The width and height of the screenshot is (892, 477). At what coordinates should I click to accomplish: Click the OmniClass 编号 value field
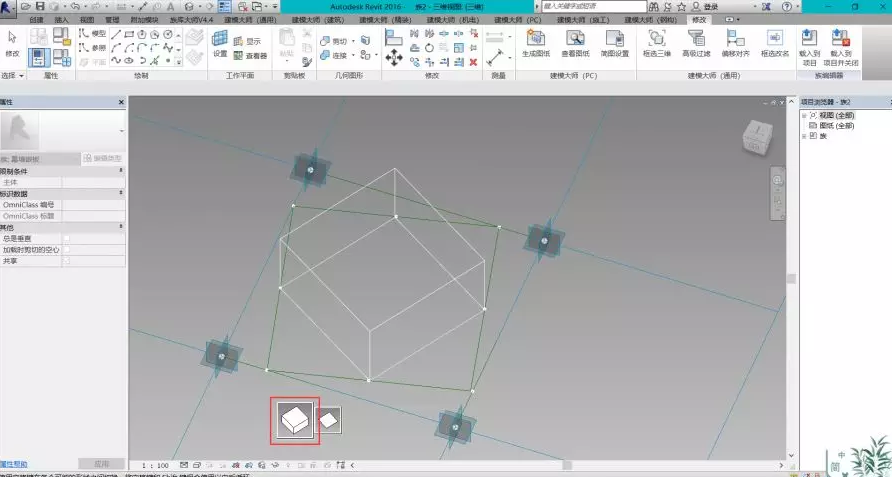click(x=94, y=205)
